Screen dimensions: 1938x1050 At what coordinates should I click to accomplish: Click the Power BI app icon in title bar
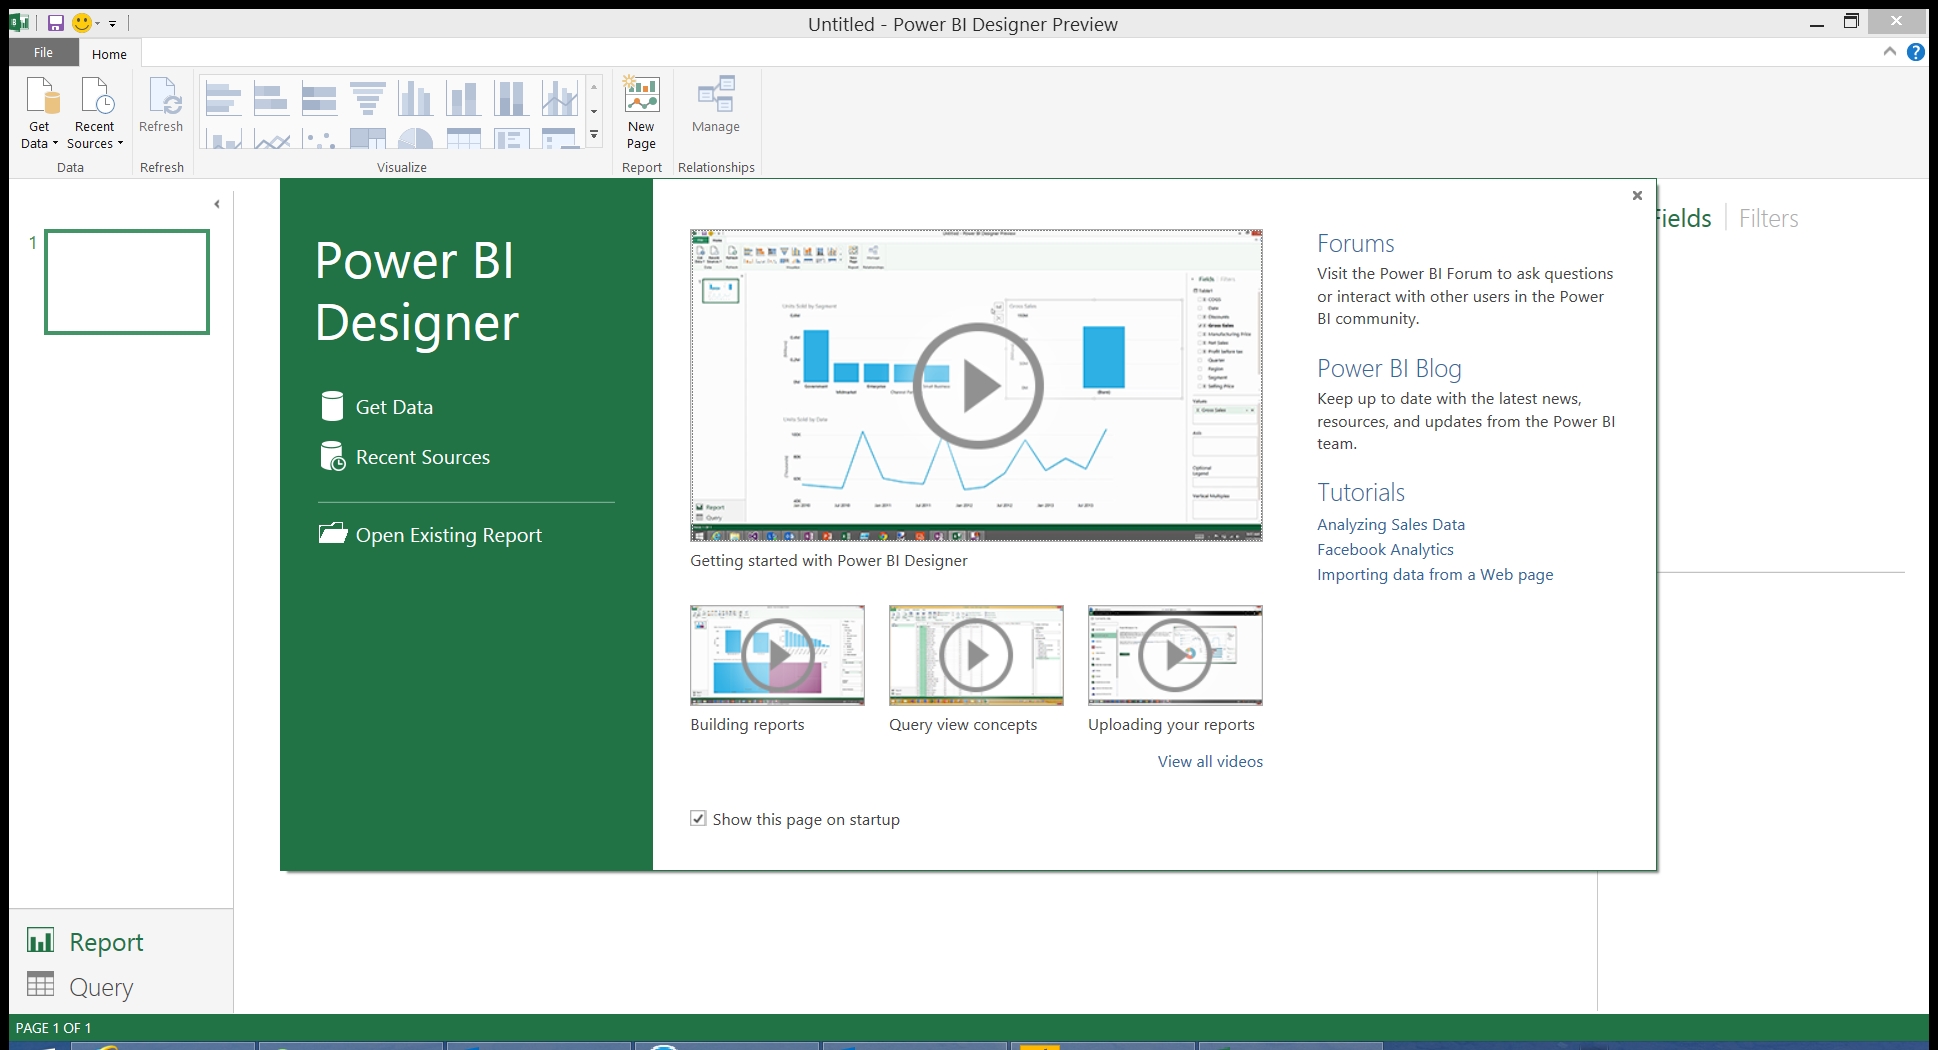click(x=21, y=22)
